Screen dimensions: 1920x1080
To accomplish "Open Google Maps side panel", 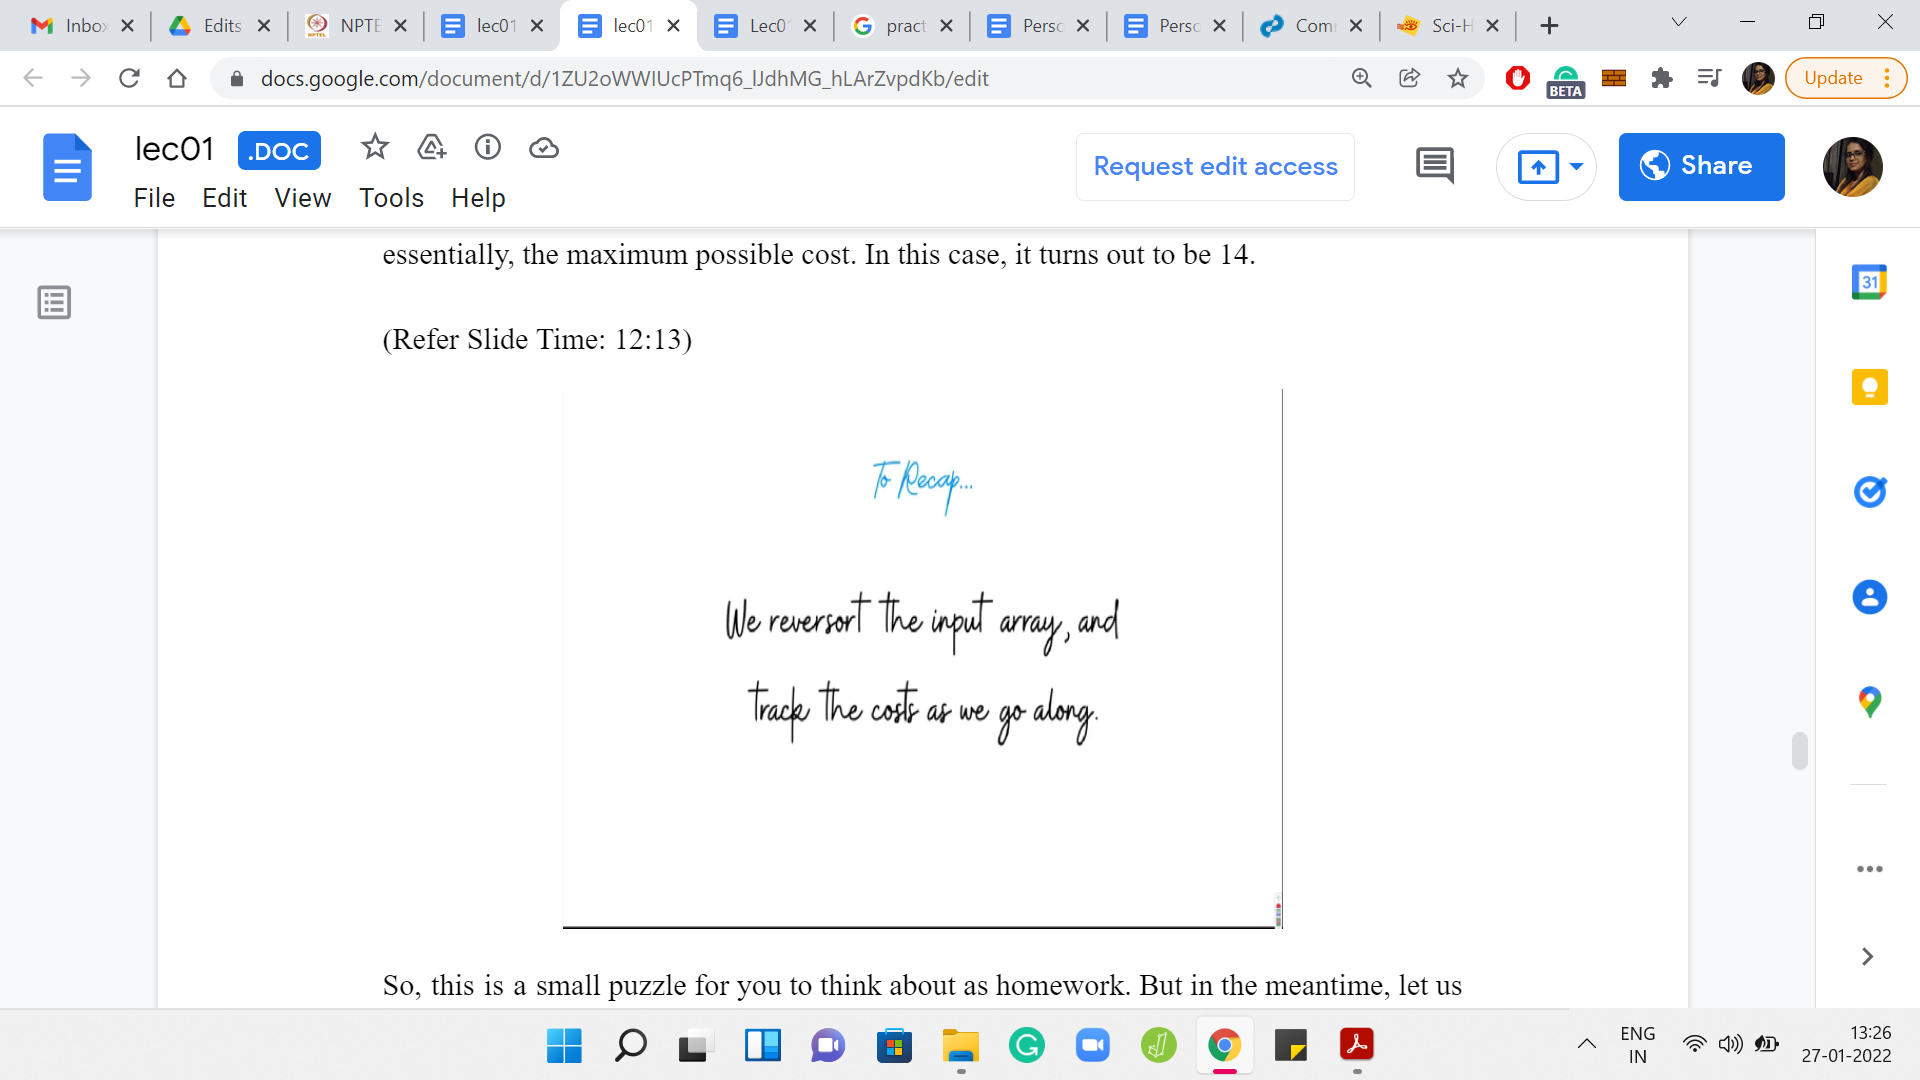I will coord(1869,702).
